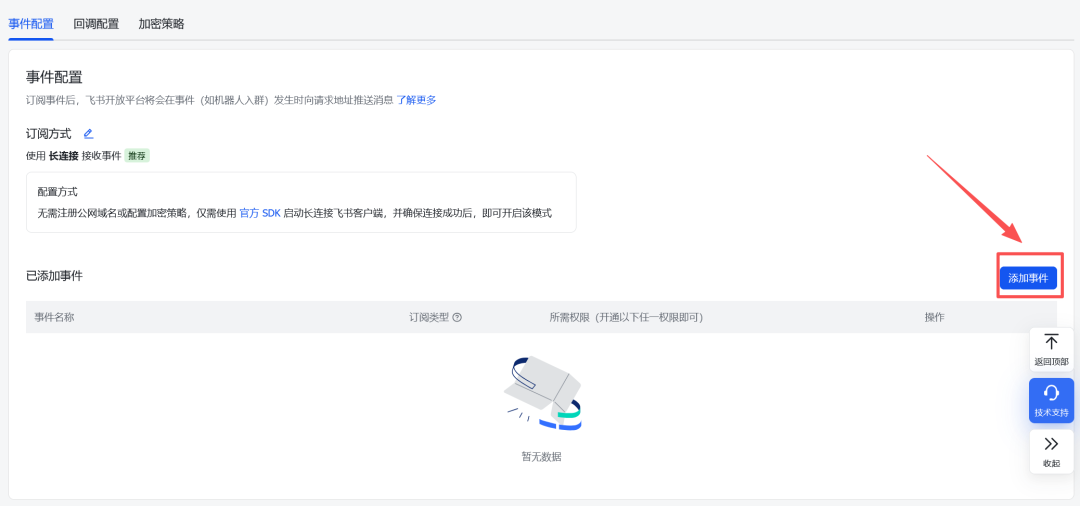The image size is (1080, 506).
Task: Click the 暂无数据 empty-state text
Action: click(x=541, y=456)
